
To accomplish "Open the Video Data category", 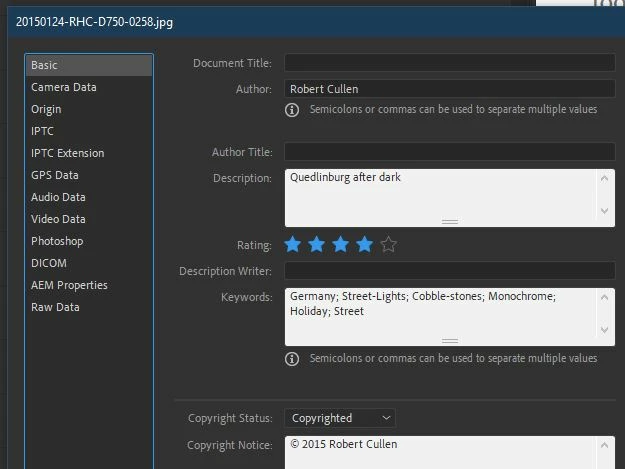I will point(89,219).
